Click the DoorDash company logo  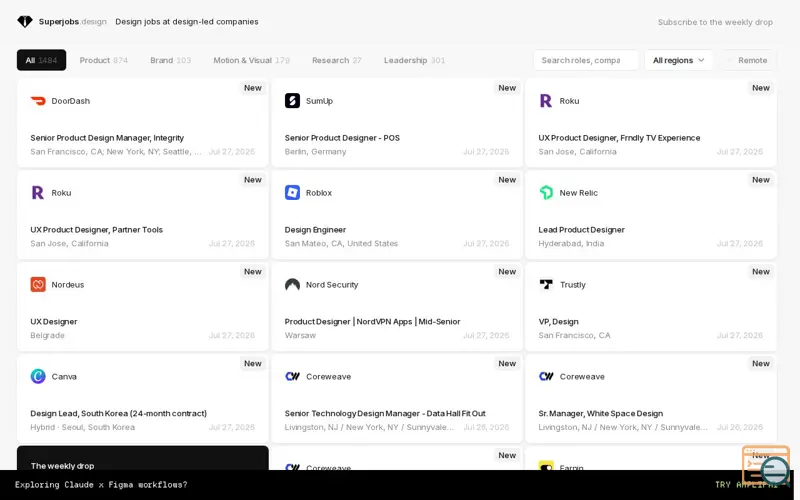click(x=38, y=101)
